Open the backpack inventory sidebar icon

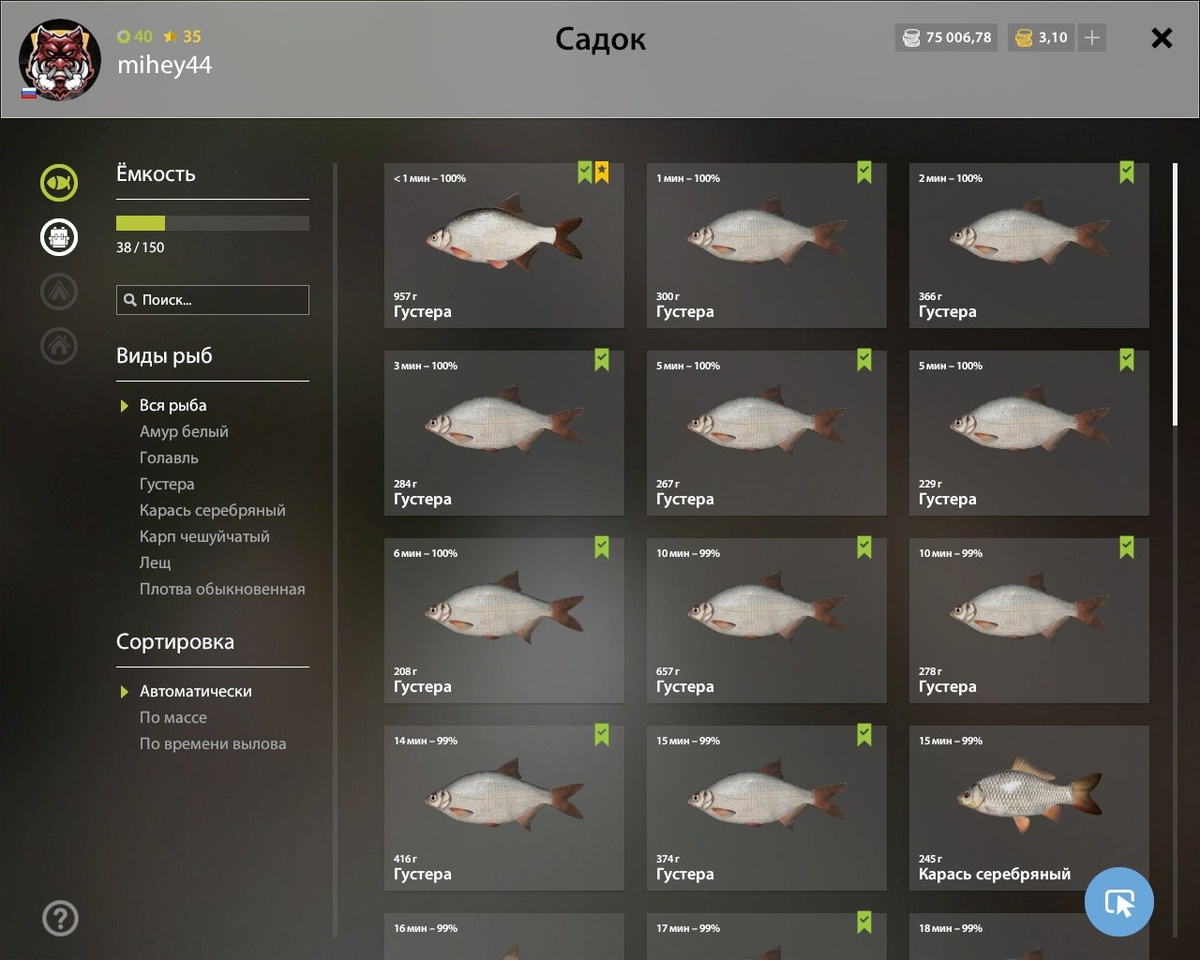click(59, 237)
